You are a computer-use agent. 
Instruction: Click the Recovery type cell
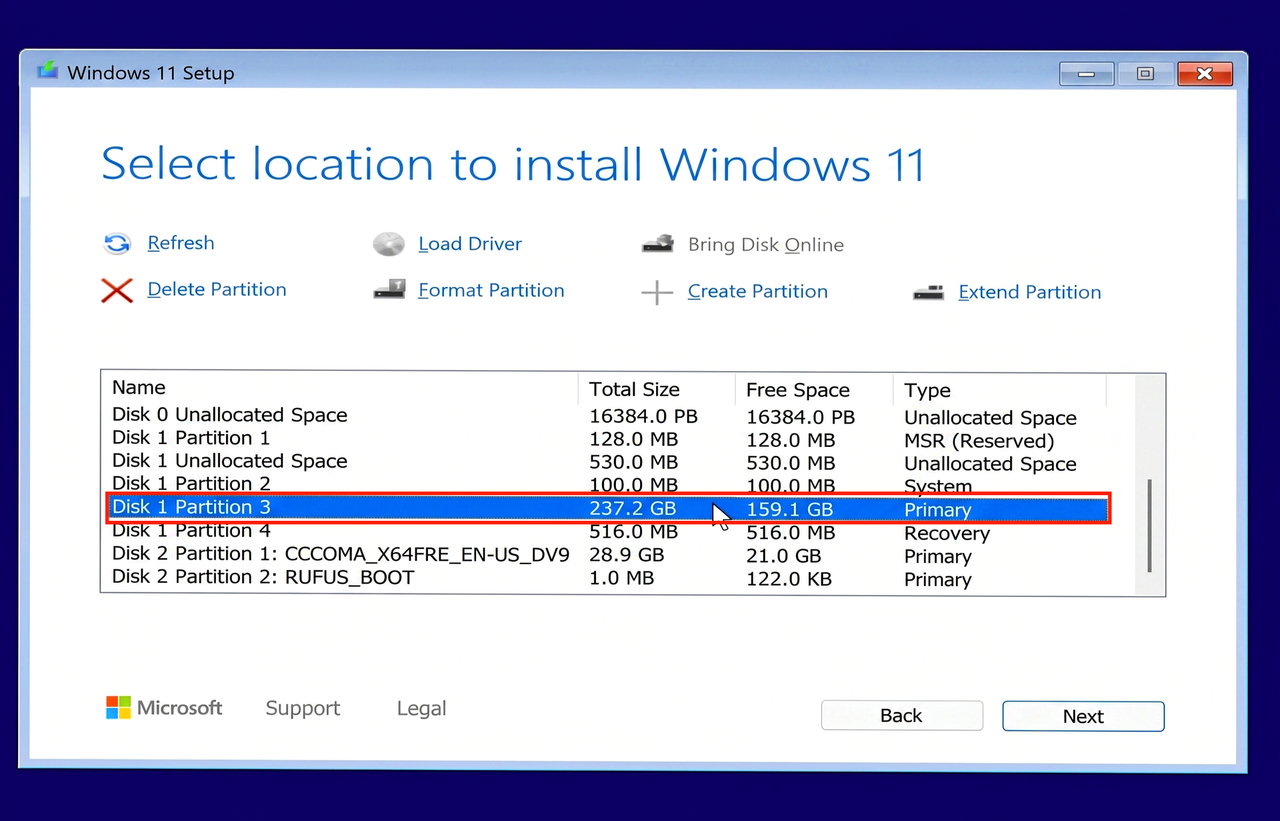(x=947, y=533)
